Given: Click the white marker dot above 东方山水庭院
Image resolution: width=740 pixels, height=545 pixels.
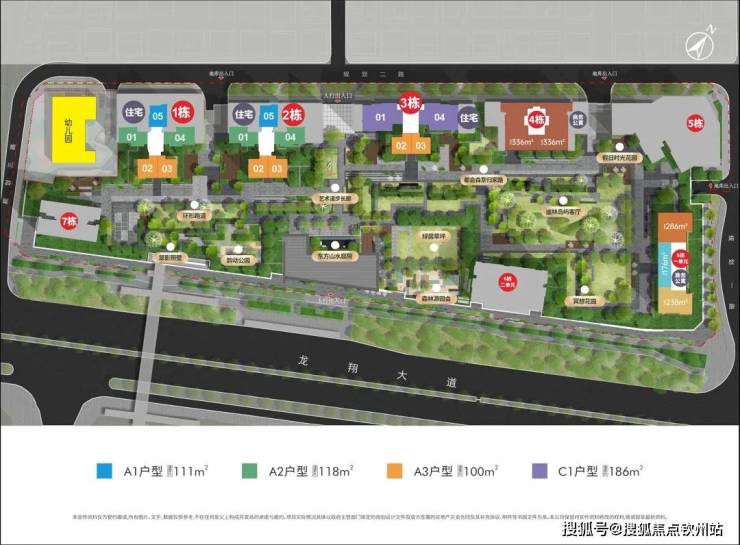Looking at the screenshot, I should click(x=335, y=245).
